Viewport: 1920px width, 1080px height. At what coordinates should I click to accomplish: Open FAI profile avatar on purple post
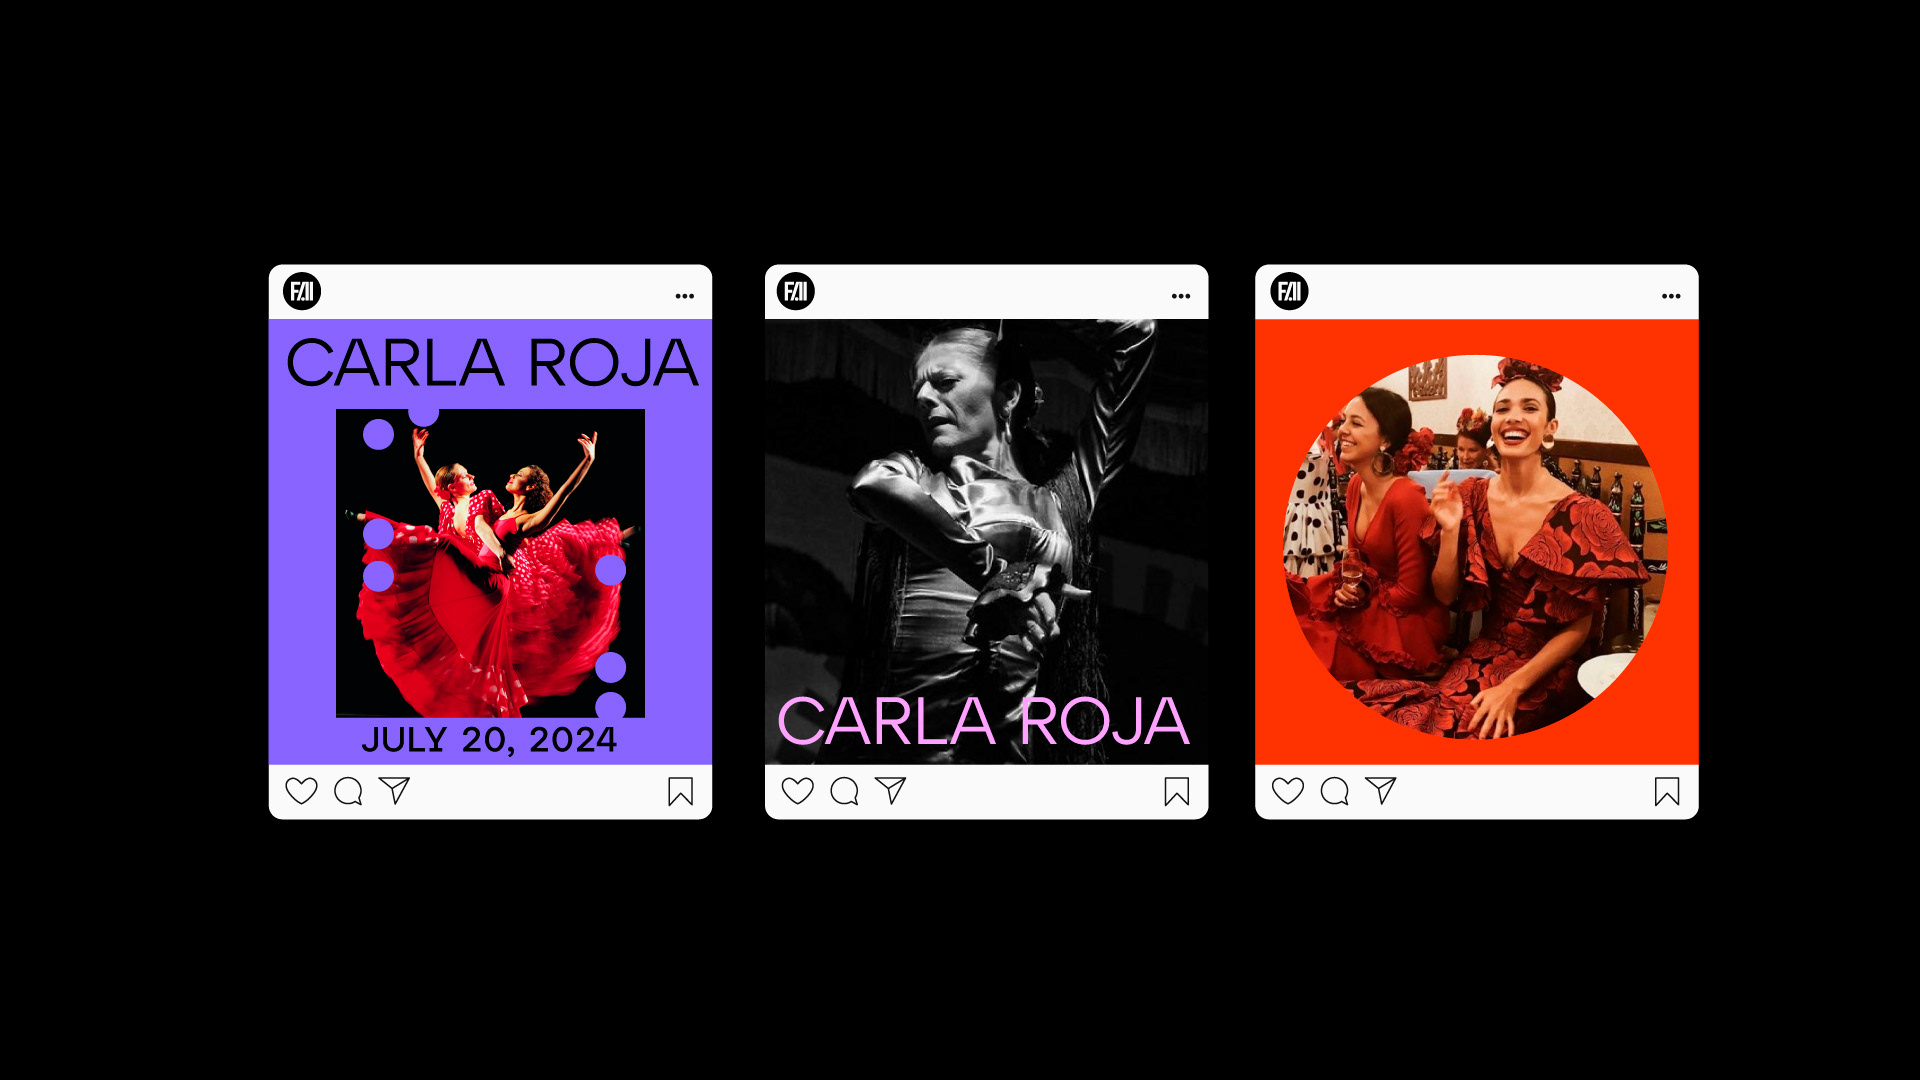(302, 291)
